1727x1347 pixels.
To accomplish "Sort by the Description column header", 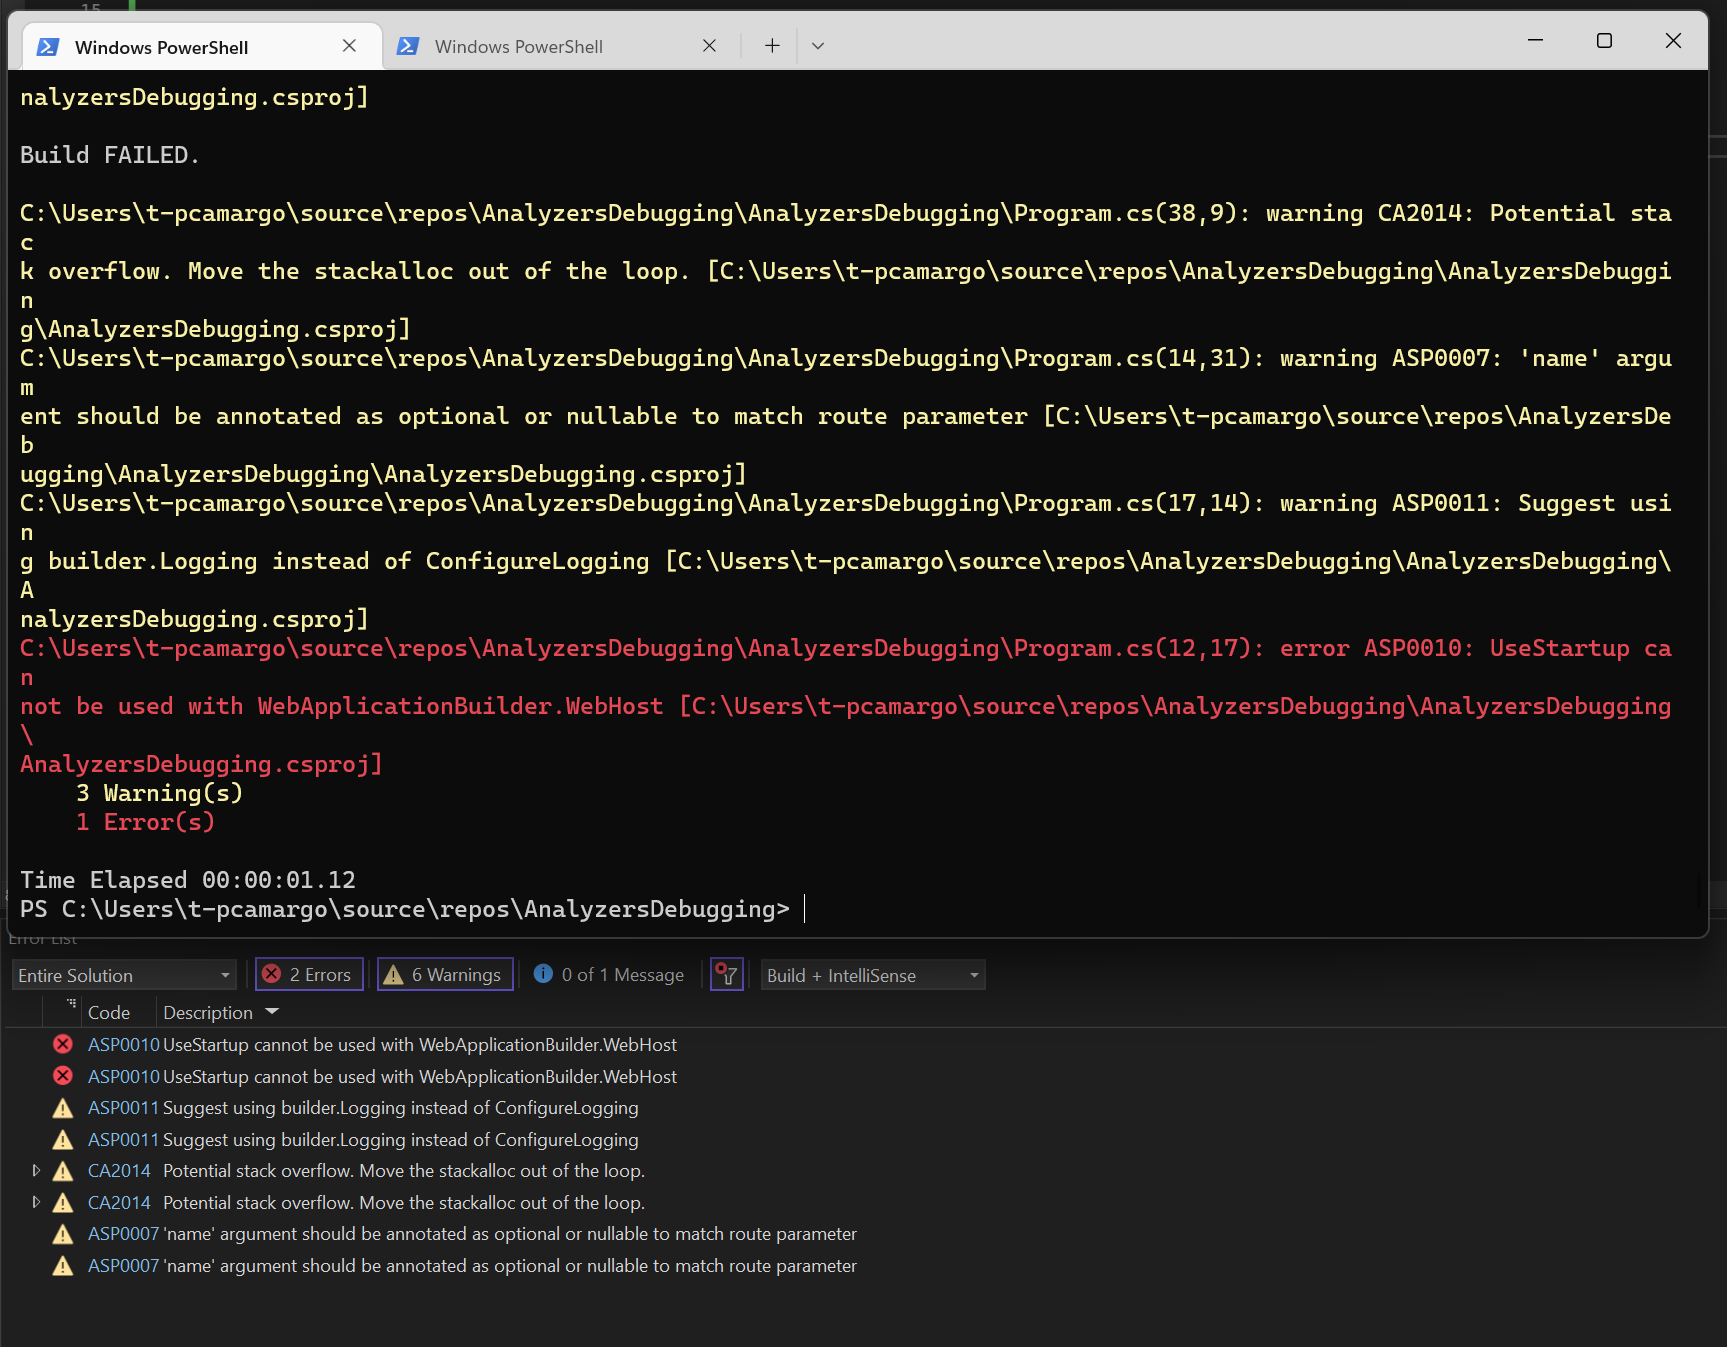I will [x=208, y=1013].
